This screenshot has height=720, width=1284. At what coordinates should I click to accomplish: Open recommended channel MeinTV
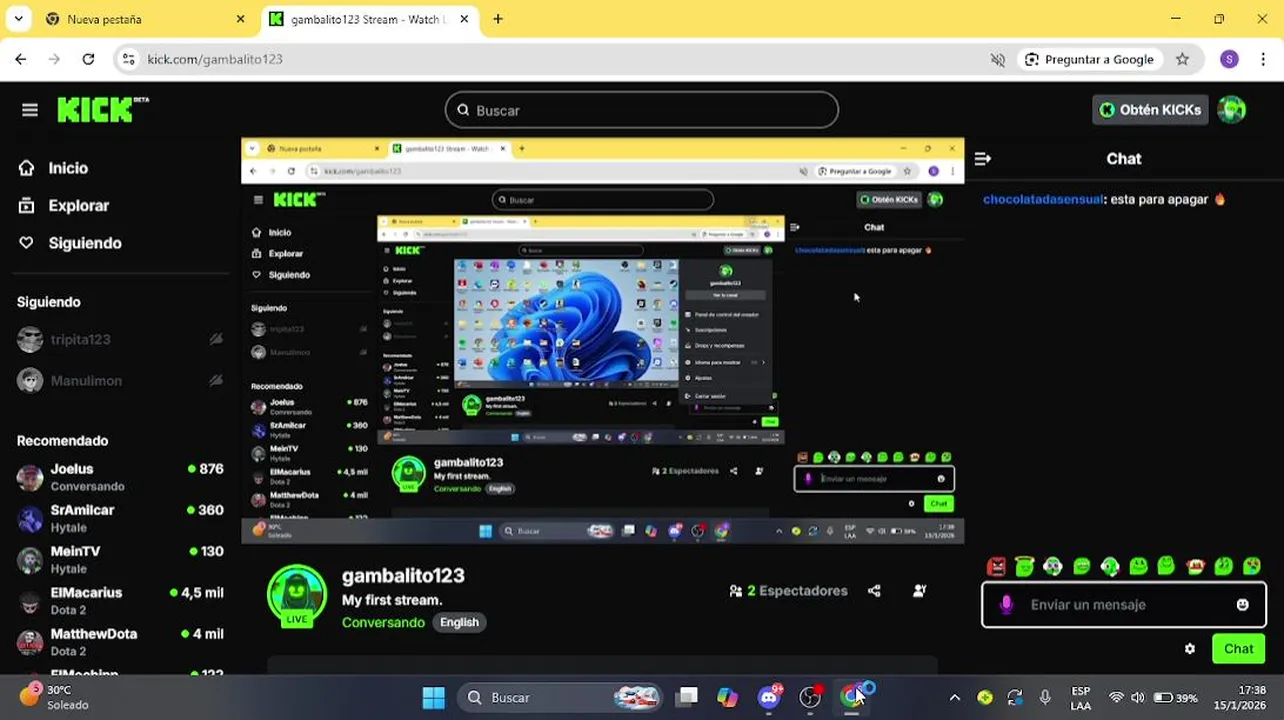coord(120,559)
